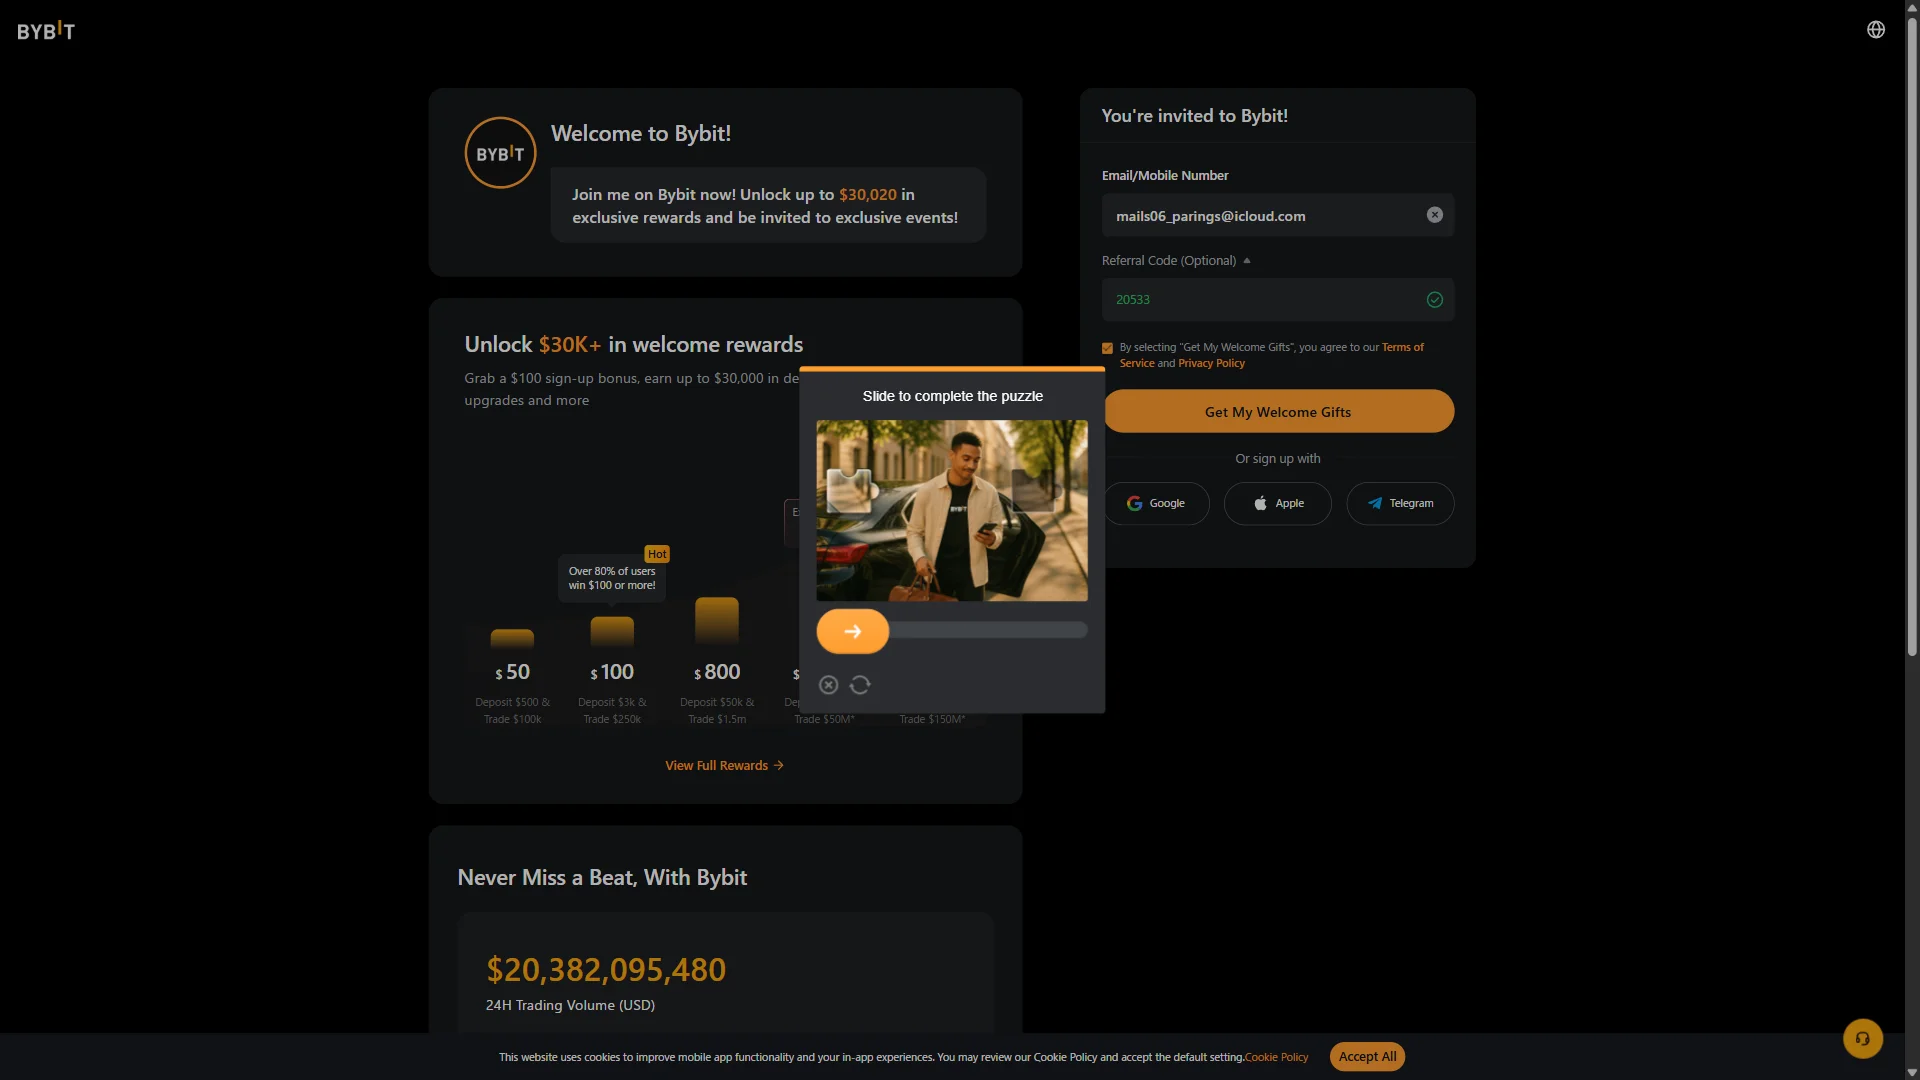This screenshot has height=1080, width=1920.
Task: Click Get My Welcome Gifts button
Action: click(x=1278, y=411)
